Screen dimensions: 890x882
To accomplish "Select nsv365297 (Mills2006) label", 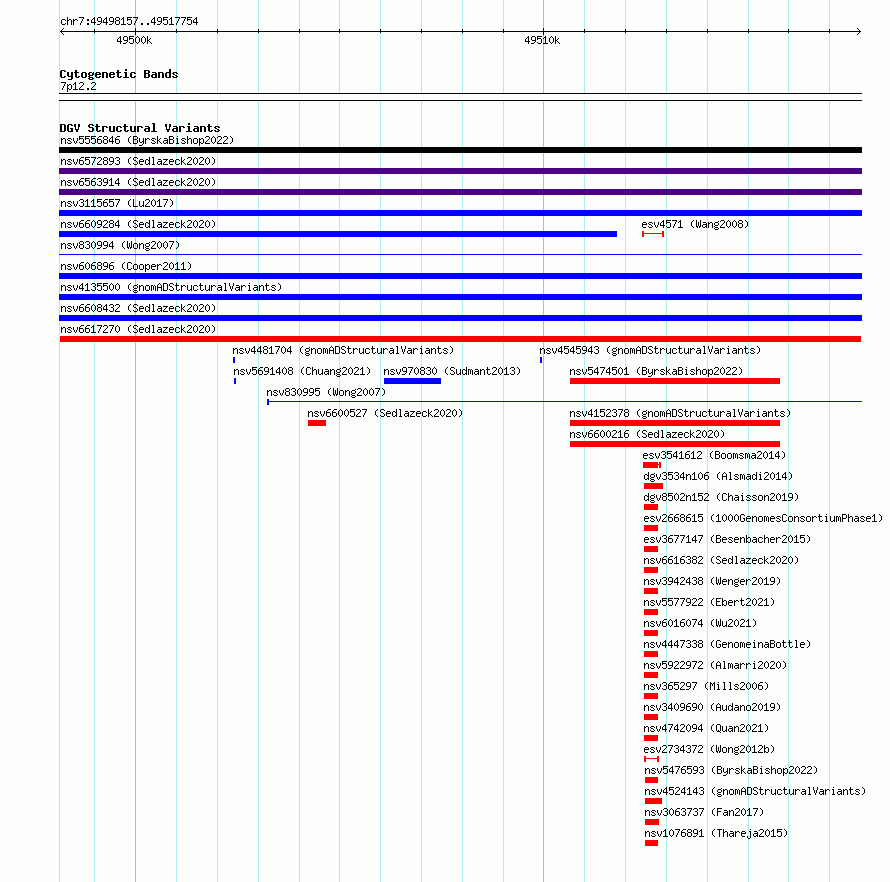I will tap(706, 686).
